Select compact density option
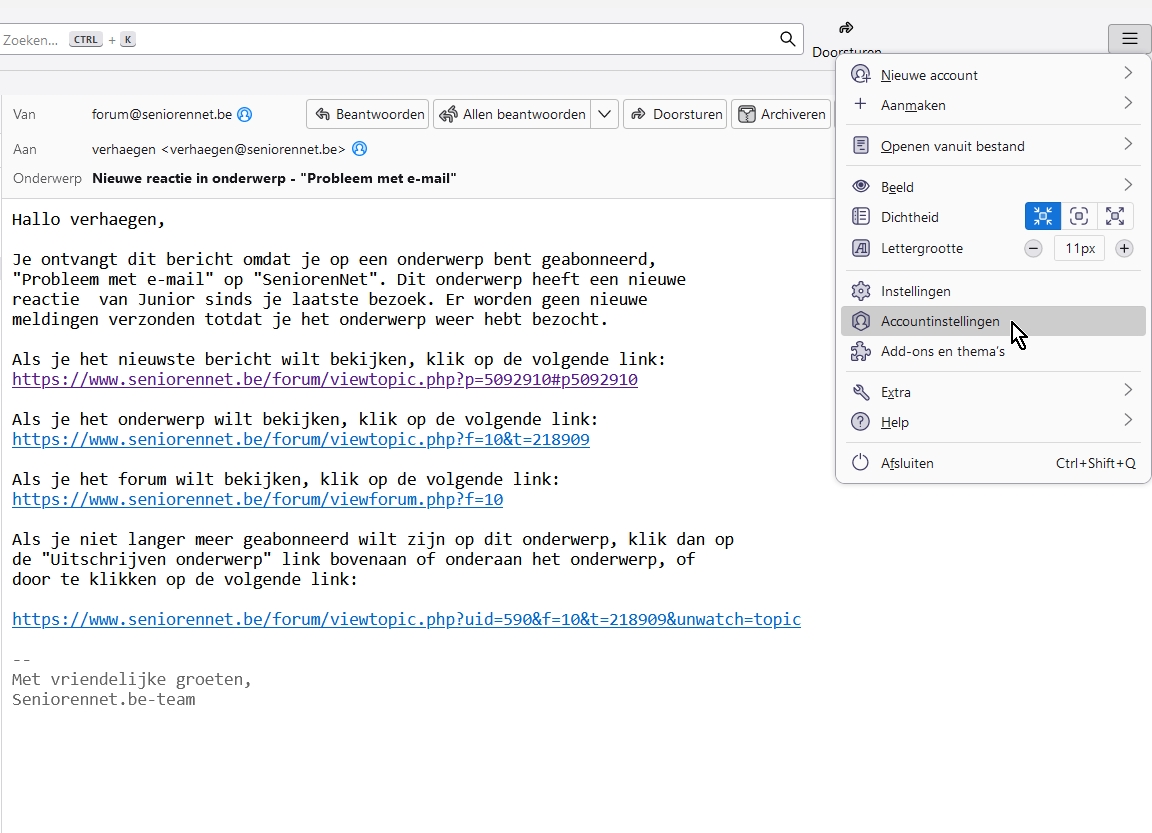This screenshot has height=833, width=1152. point(1043,216)
